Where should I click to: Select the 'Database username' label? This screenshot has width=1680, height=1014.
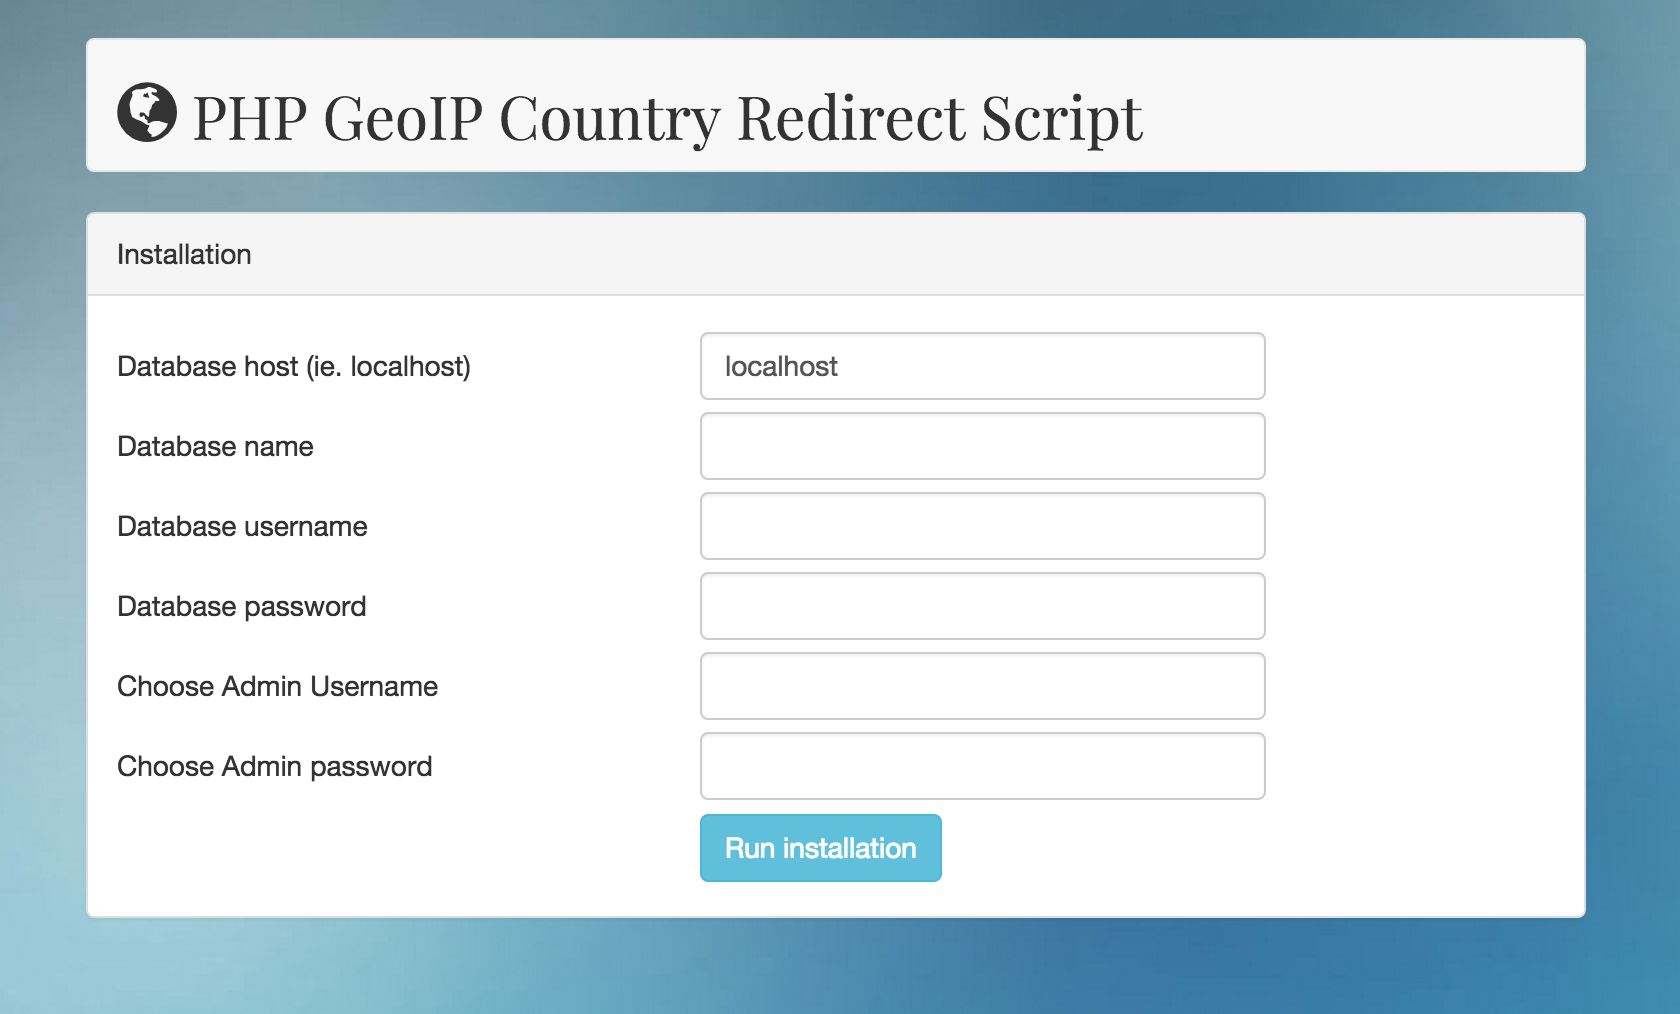[242, 527]
